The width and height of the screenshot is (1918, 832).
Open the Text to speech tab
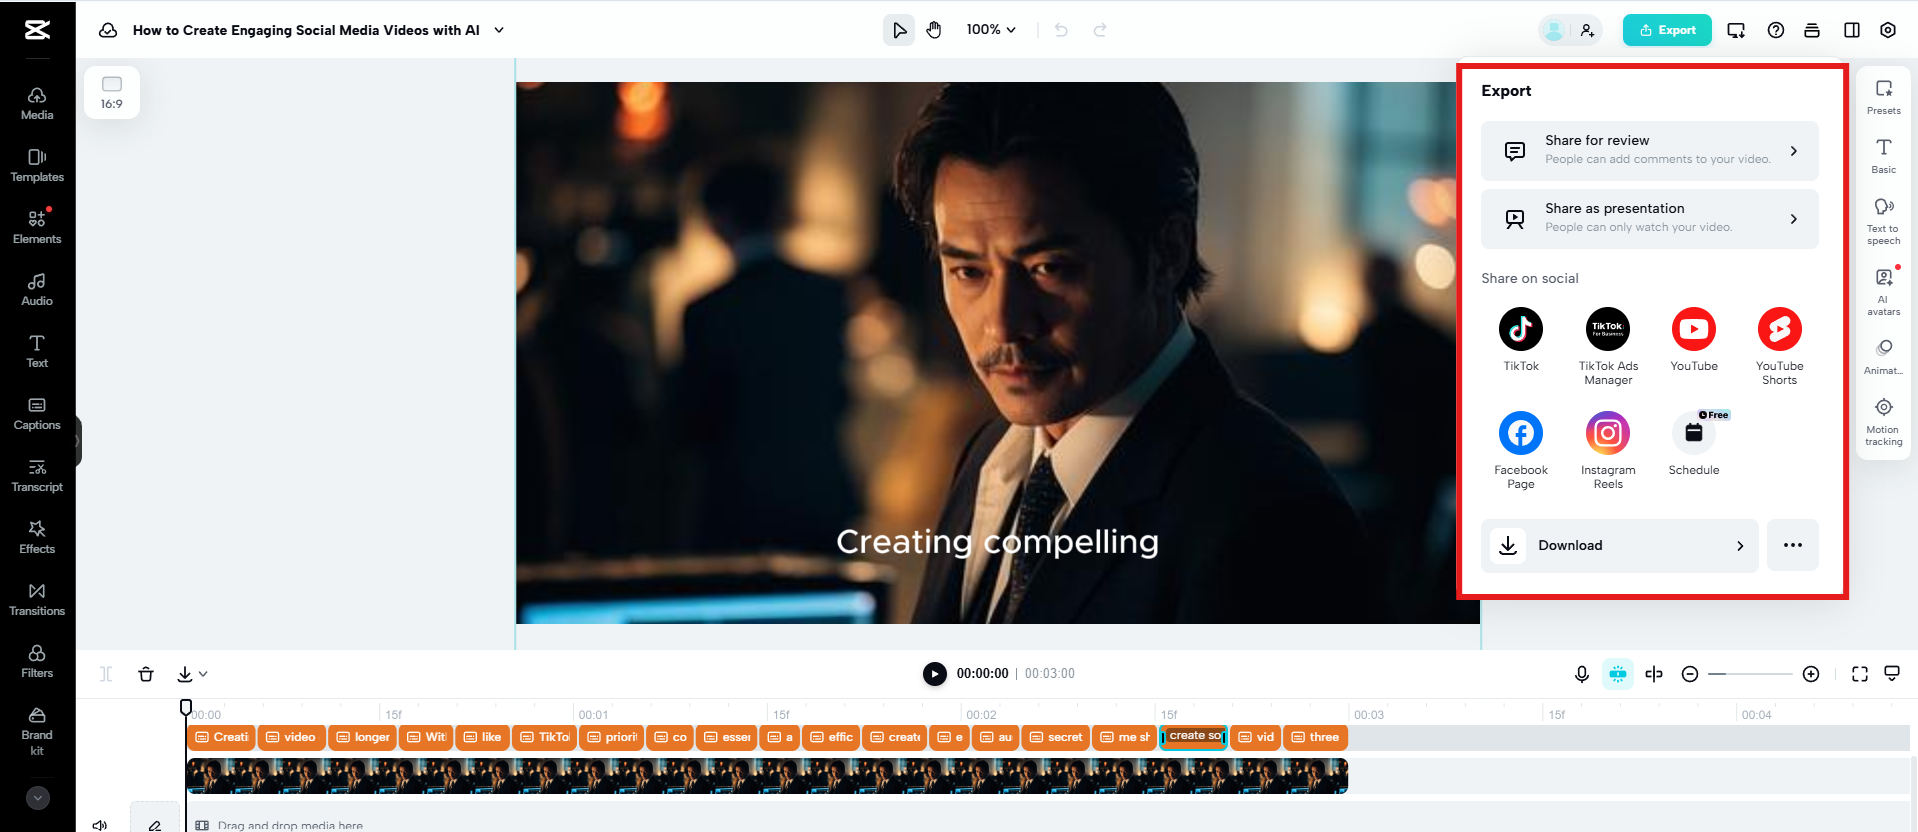click(1884, 221)
